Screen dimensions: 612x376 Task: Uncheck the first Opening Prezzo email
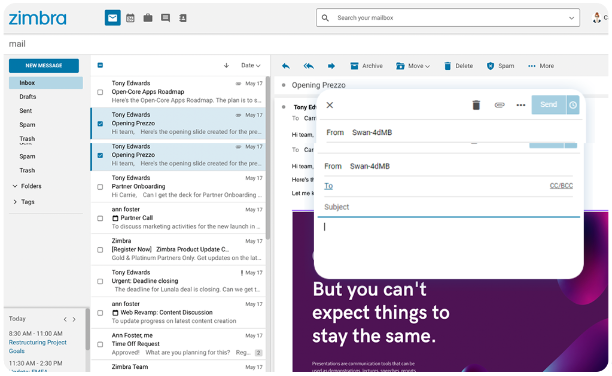[x=100, y=123]
